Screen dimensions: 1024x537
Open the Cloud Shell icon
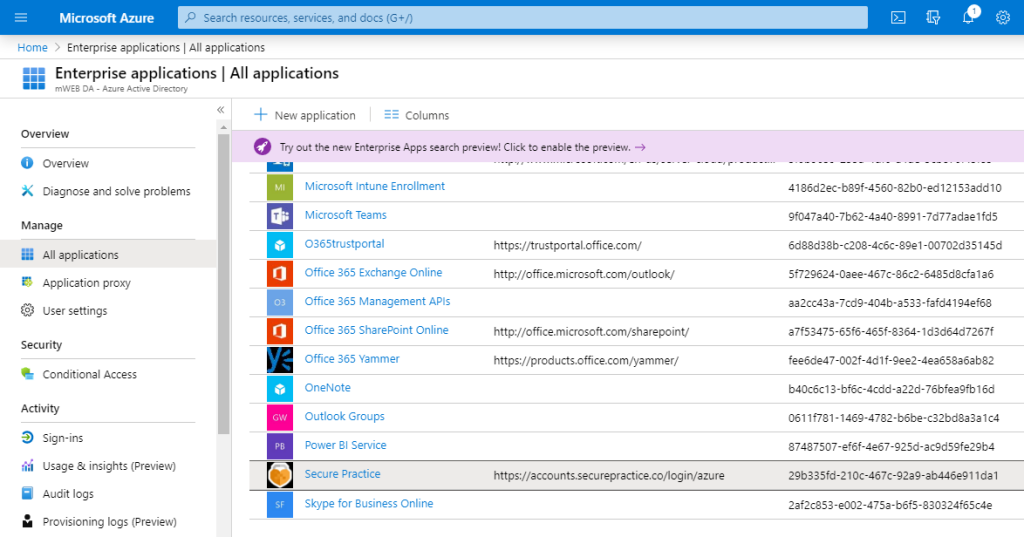[x=899, y=18]
